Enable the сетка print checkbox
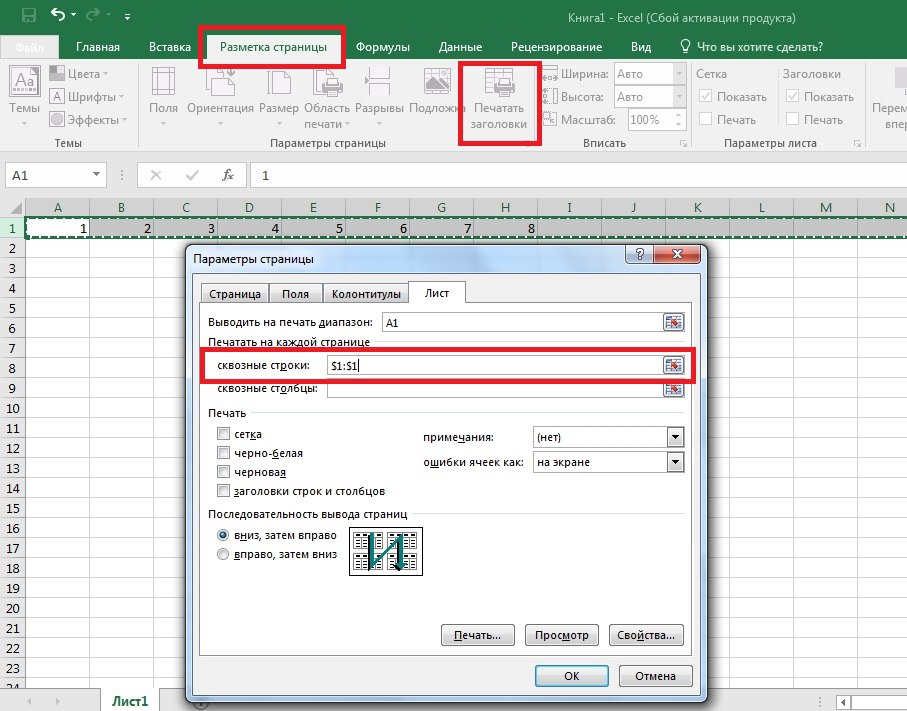 (x=224, y=435)
